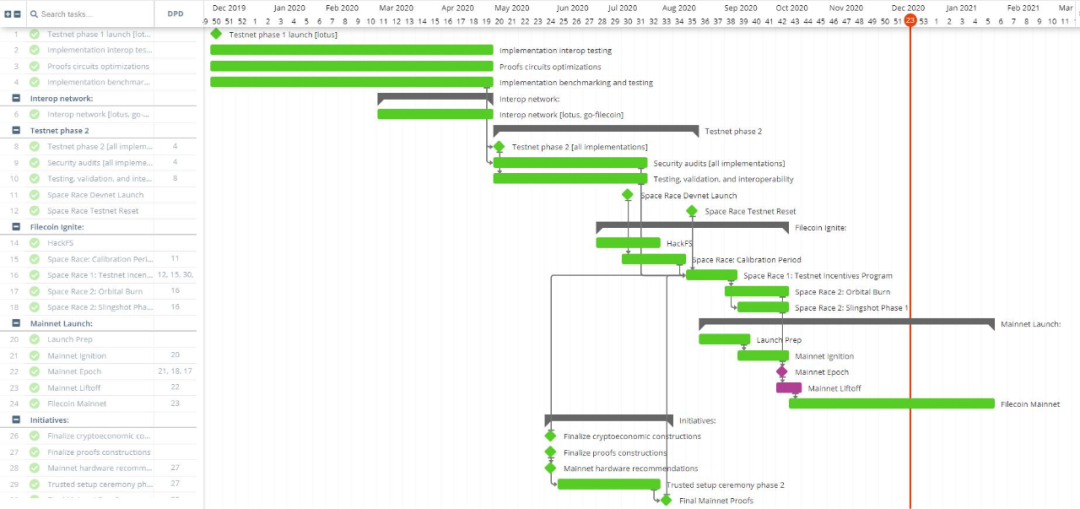Collapse the Interop network group

click(16, 98)
